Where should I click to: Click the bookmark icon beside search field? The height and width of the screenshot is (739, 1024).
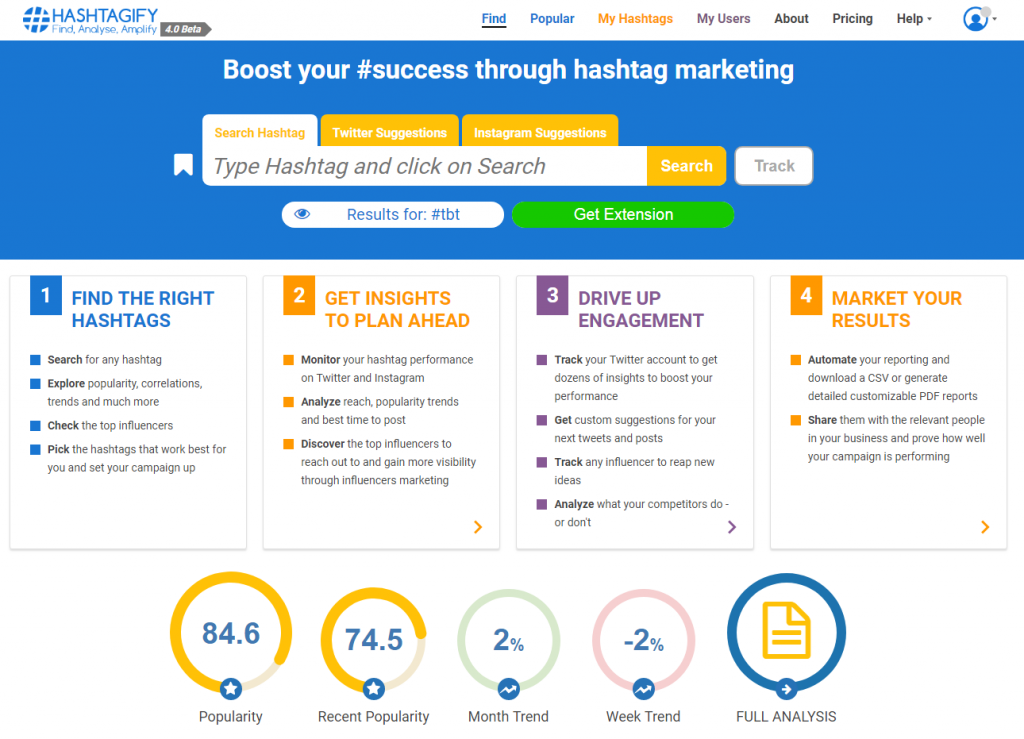point(183,165)
